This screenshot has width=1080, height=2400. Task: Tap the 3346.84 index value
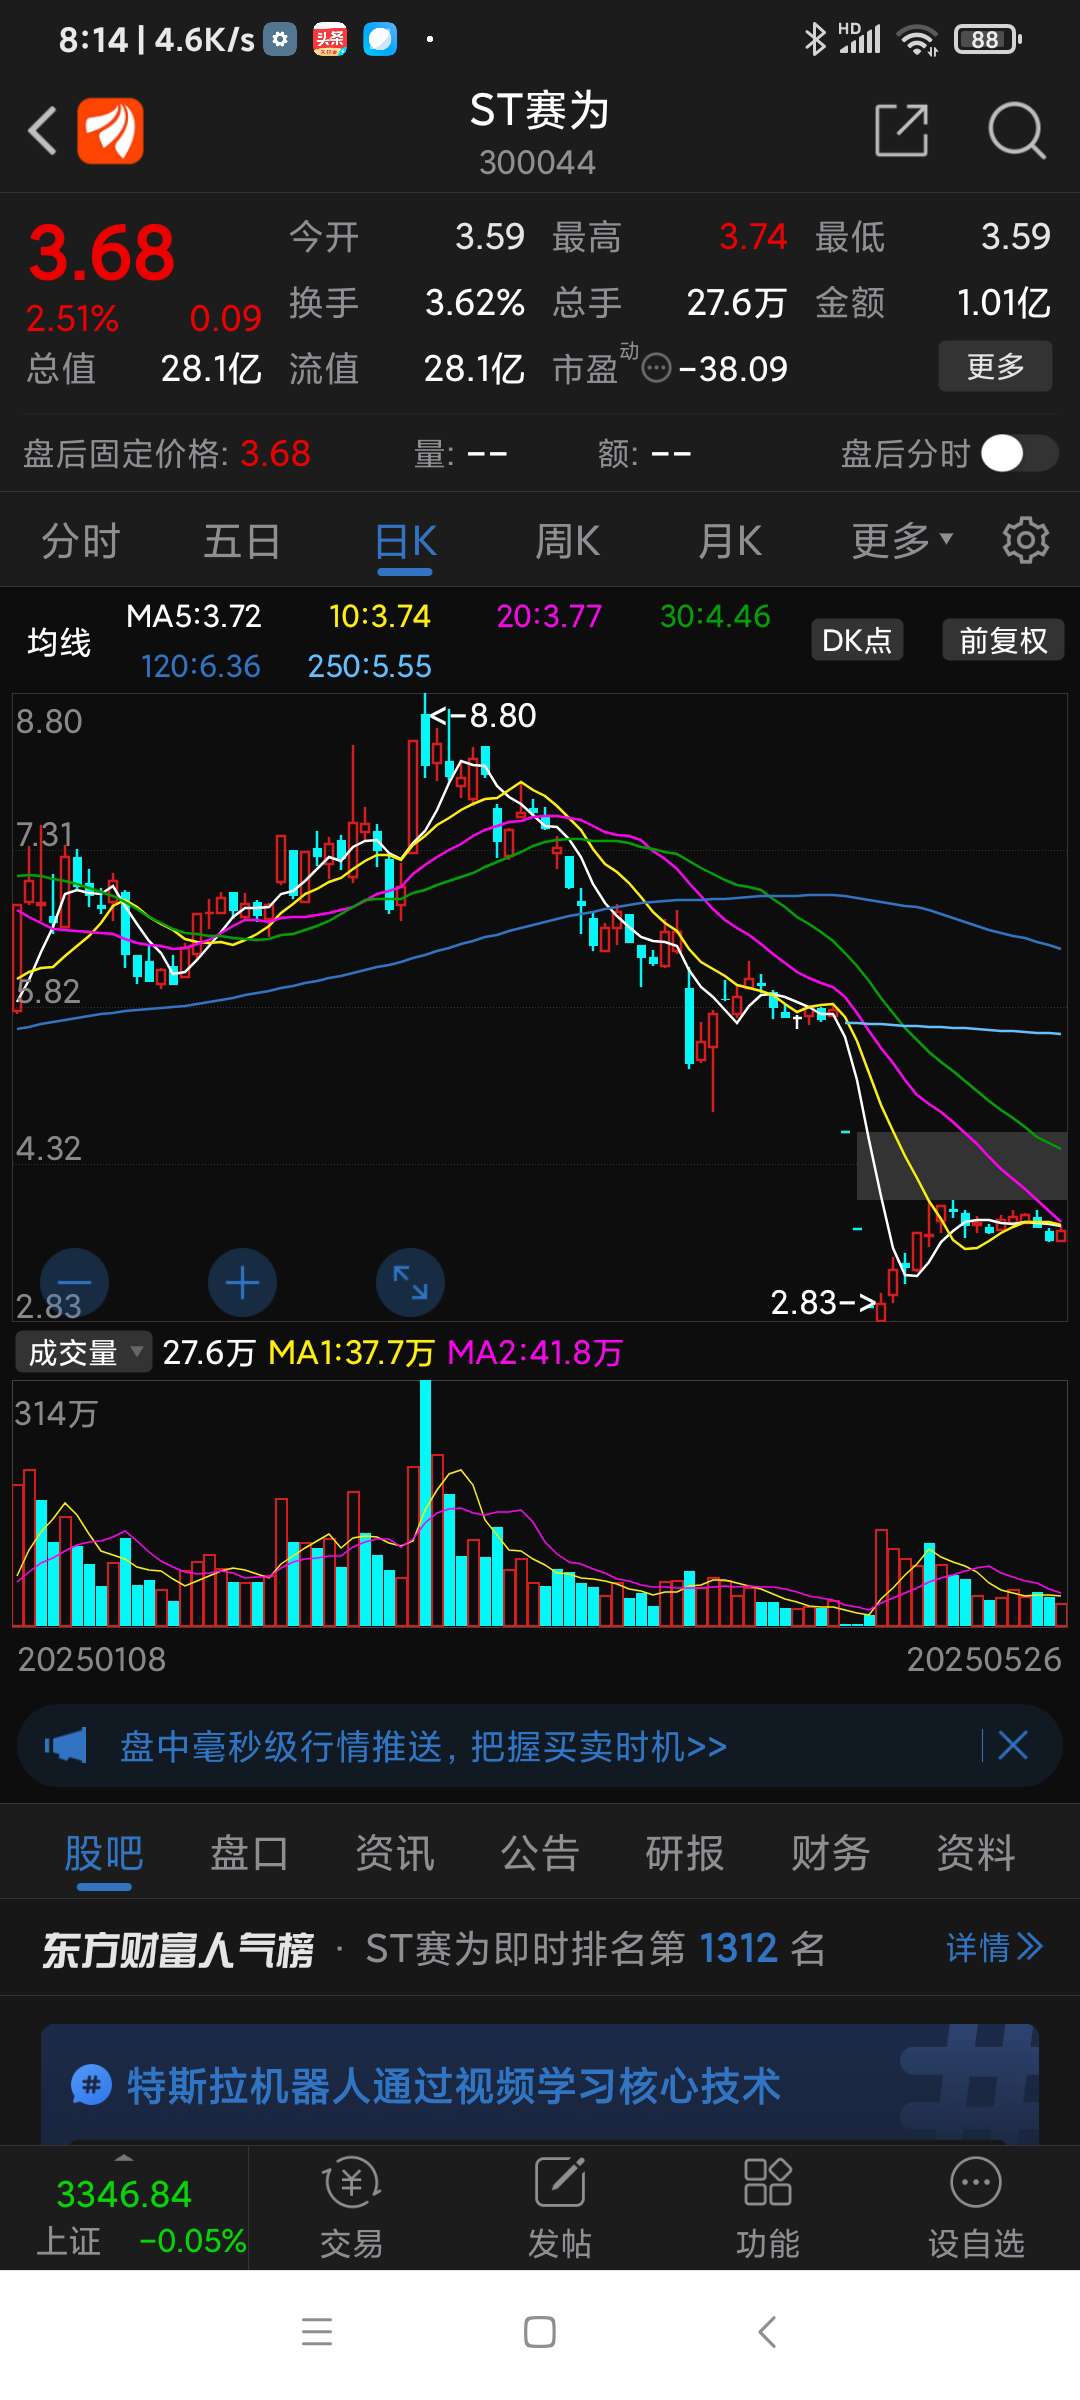[x=124, y=2194]
